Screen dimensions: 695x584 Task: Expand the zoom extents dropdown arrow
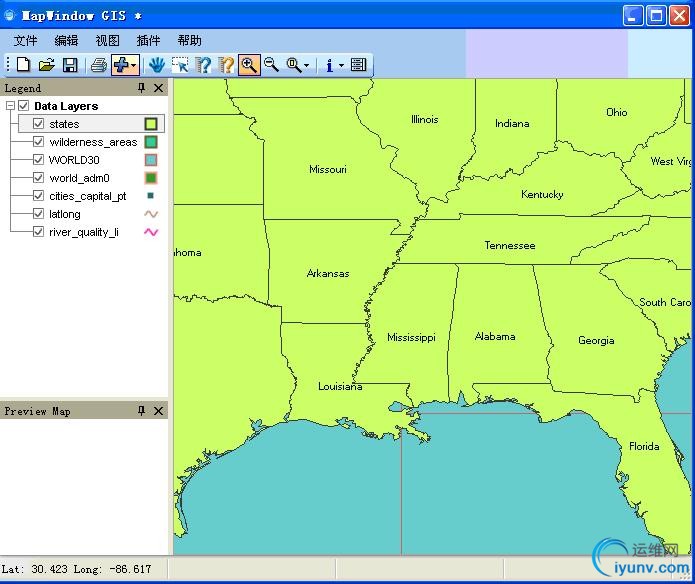click(x=307, y=66)
